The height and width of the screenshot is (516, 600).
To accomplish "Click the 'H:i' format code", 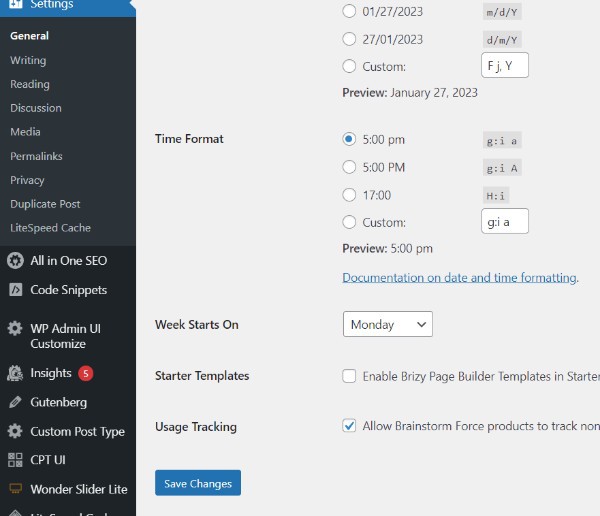I will [x=496, y=196].
